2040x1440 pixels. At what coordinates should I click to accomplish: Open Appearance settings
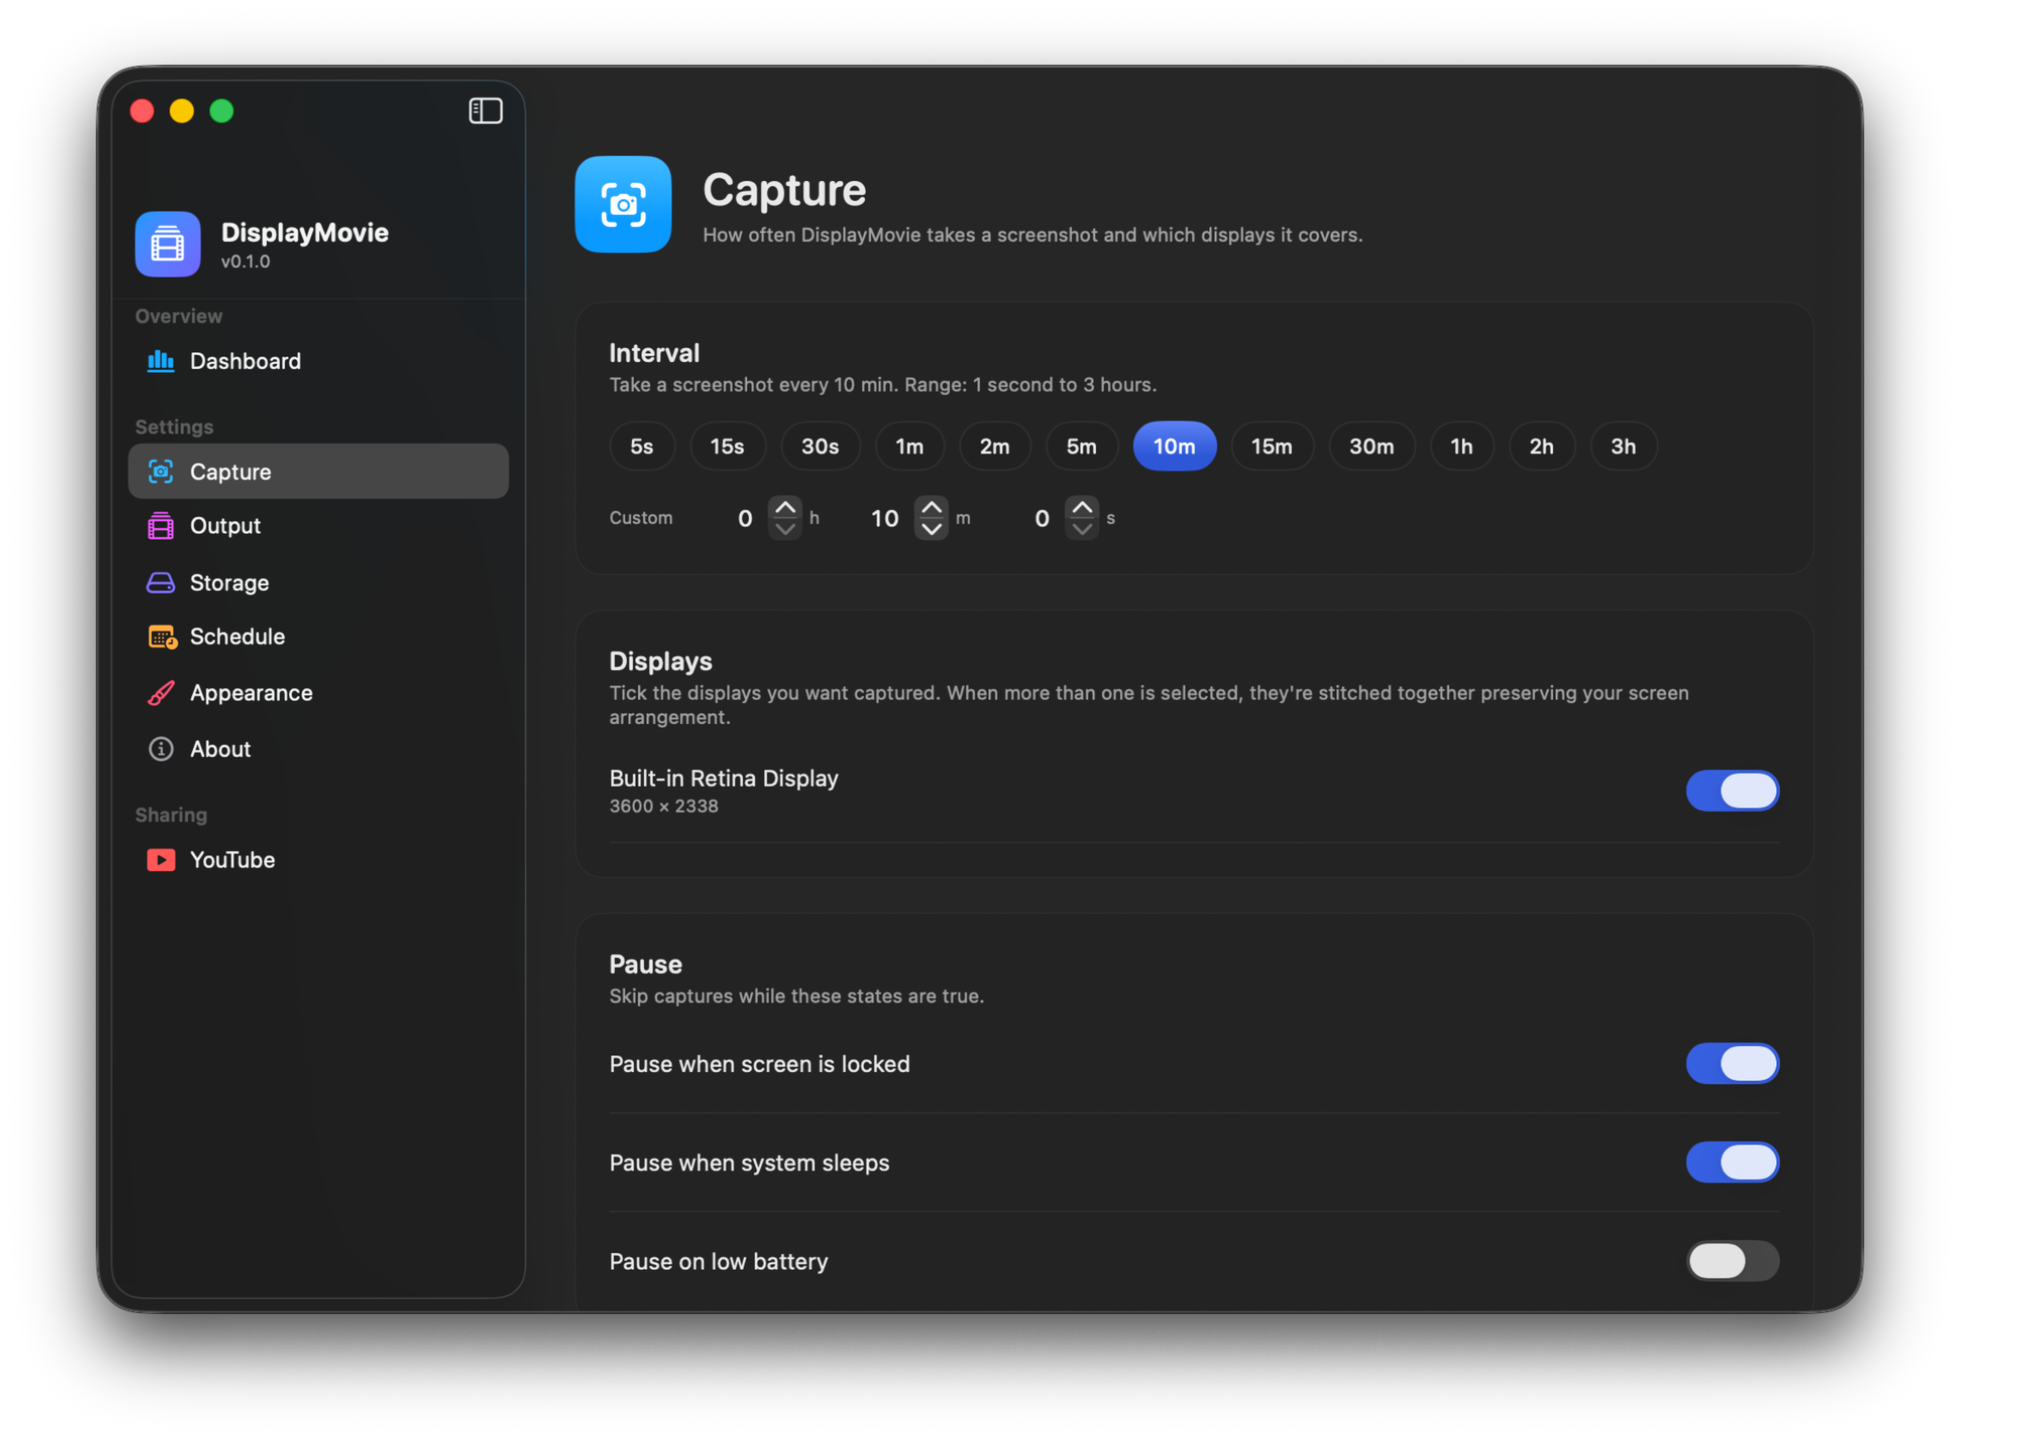pos(318,693)
